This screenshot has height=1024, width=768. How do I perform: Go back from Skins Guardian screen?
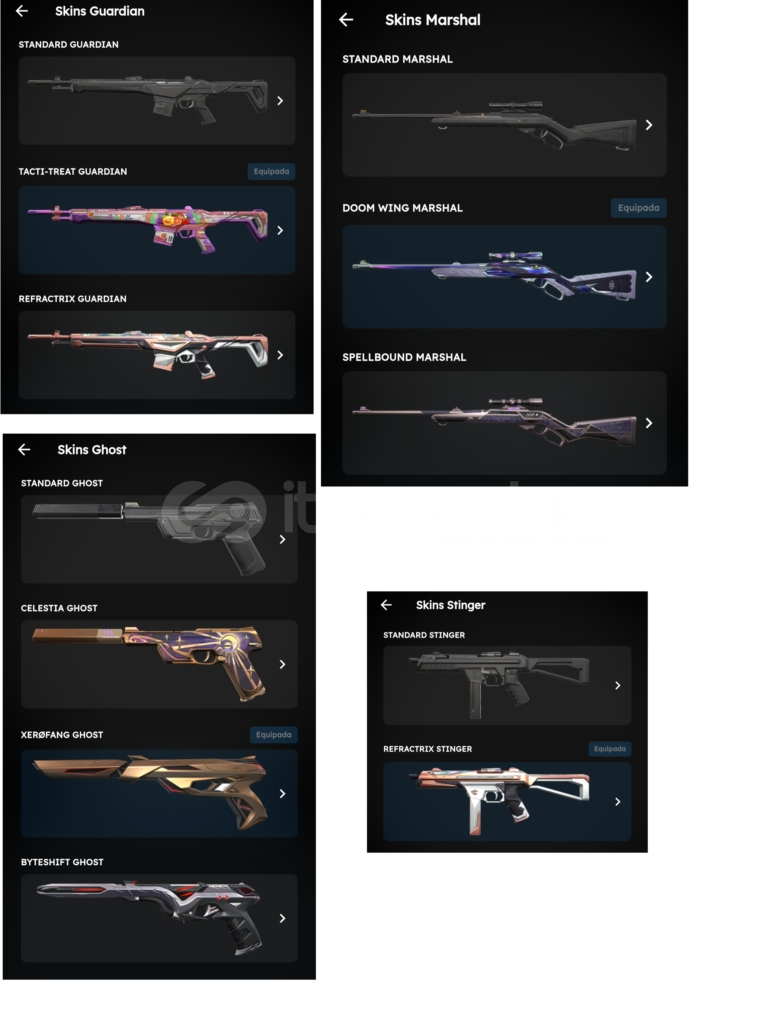22,11
